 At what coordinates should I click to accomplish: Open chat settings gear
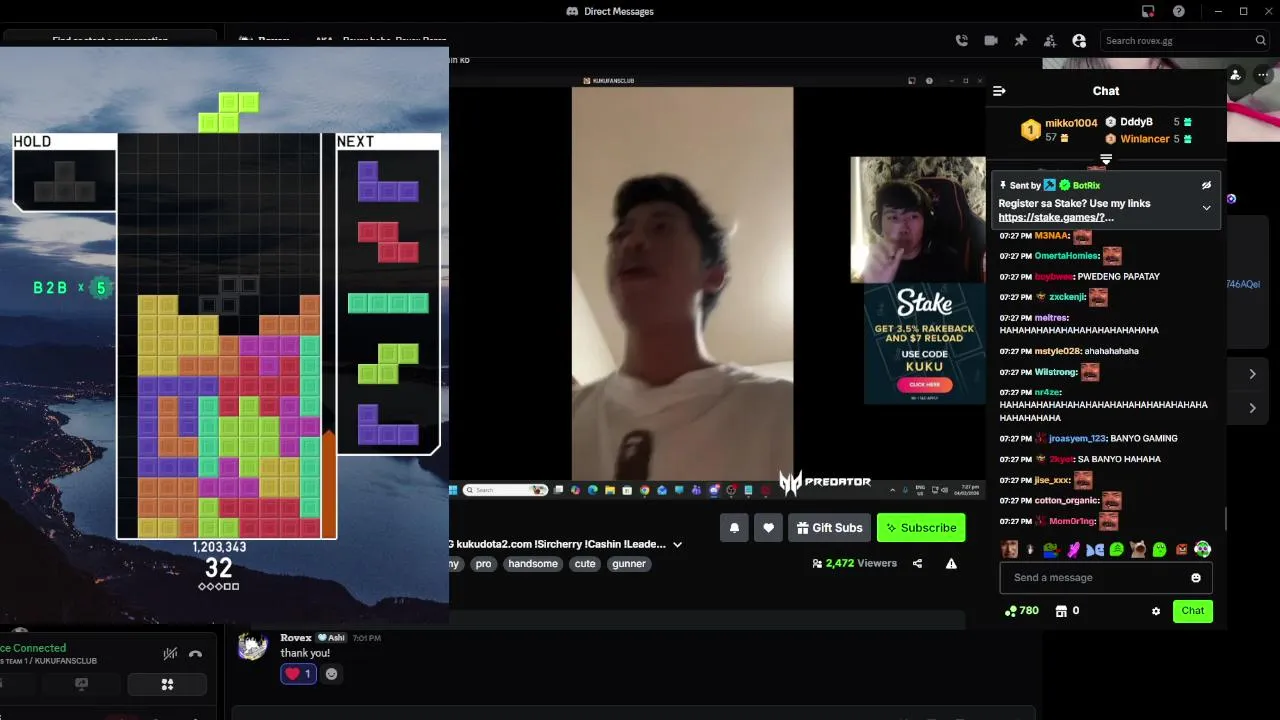tap(1156, 611)
